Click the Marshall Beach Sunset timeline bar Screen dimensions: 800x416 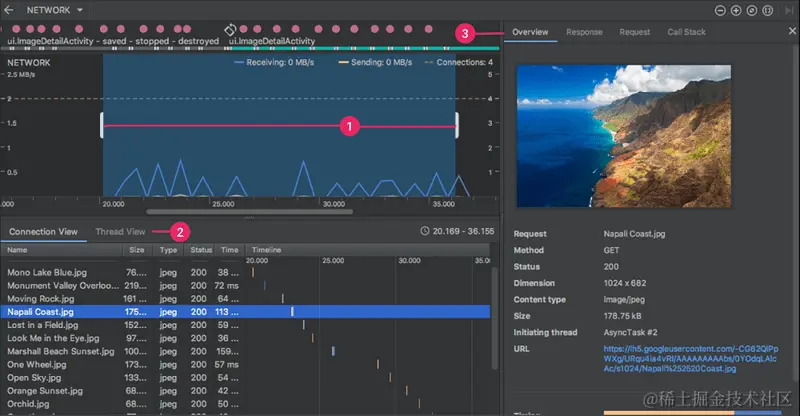tap(333, 351)
